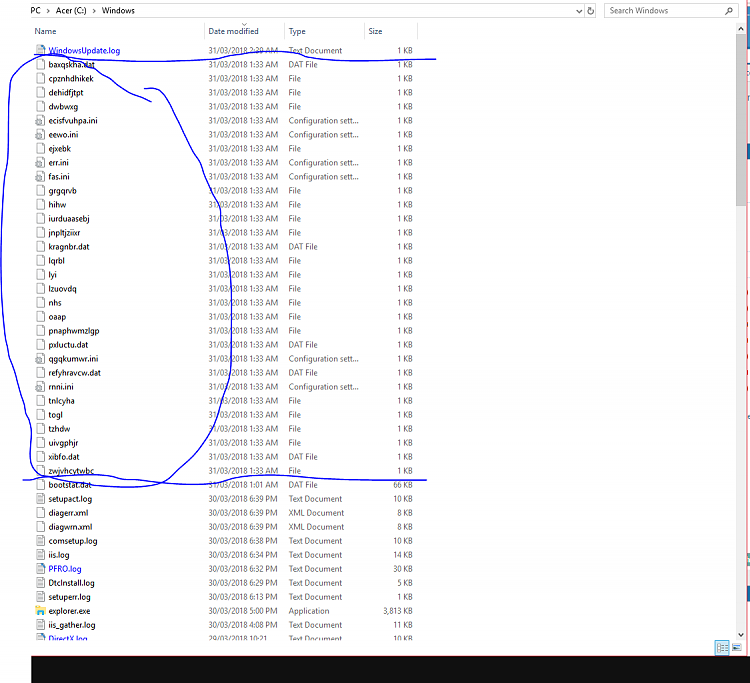Click the iis.log document icon

(x=41, y=555)
